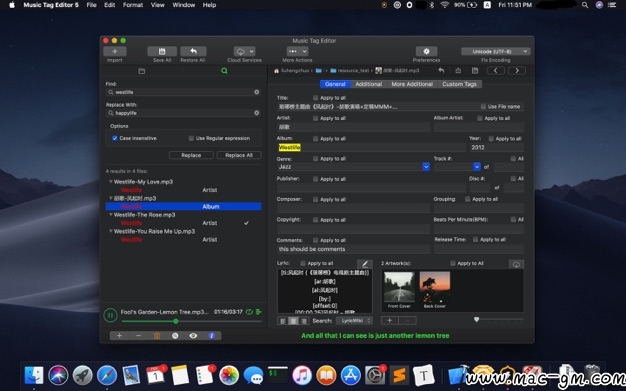Go to next file with right arrow
626x391 pixels.
click(517, 71)
